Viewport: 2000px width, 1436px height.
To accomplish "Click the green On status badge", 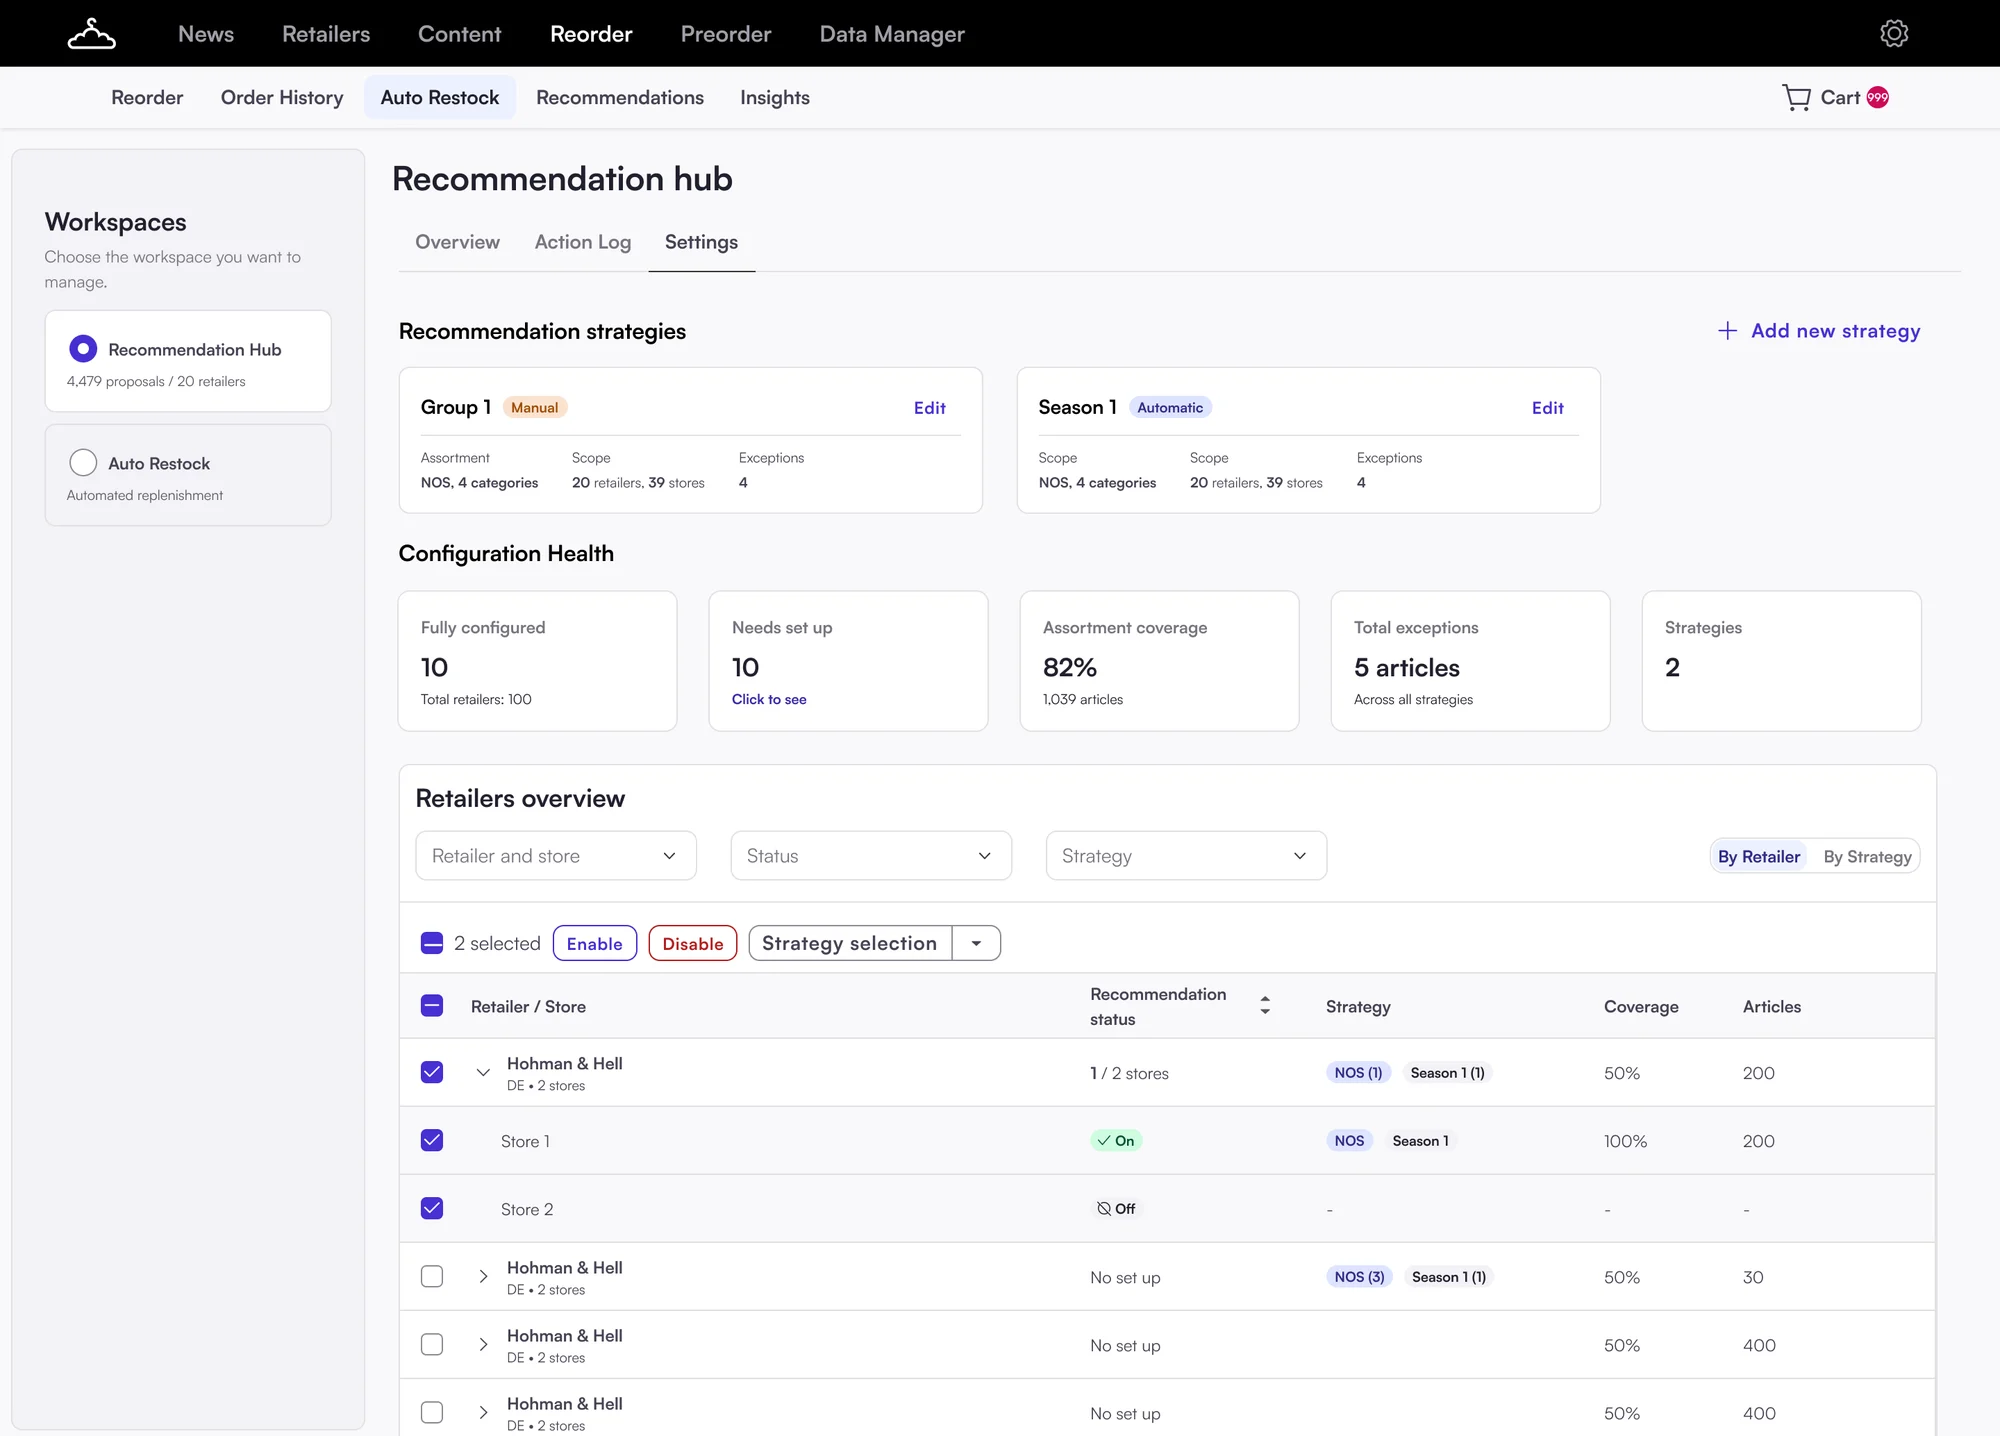I will click(1116, 1141).
